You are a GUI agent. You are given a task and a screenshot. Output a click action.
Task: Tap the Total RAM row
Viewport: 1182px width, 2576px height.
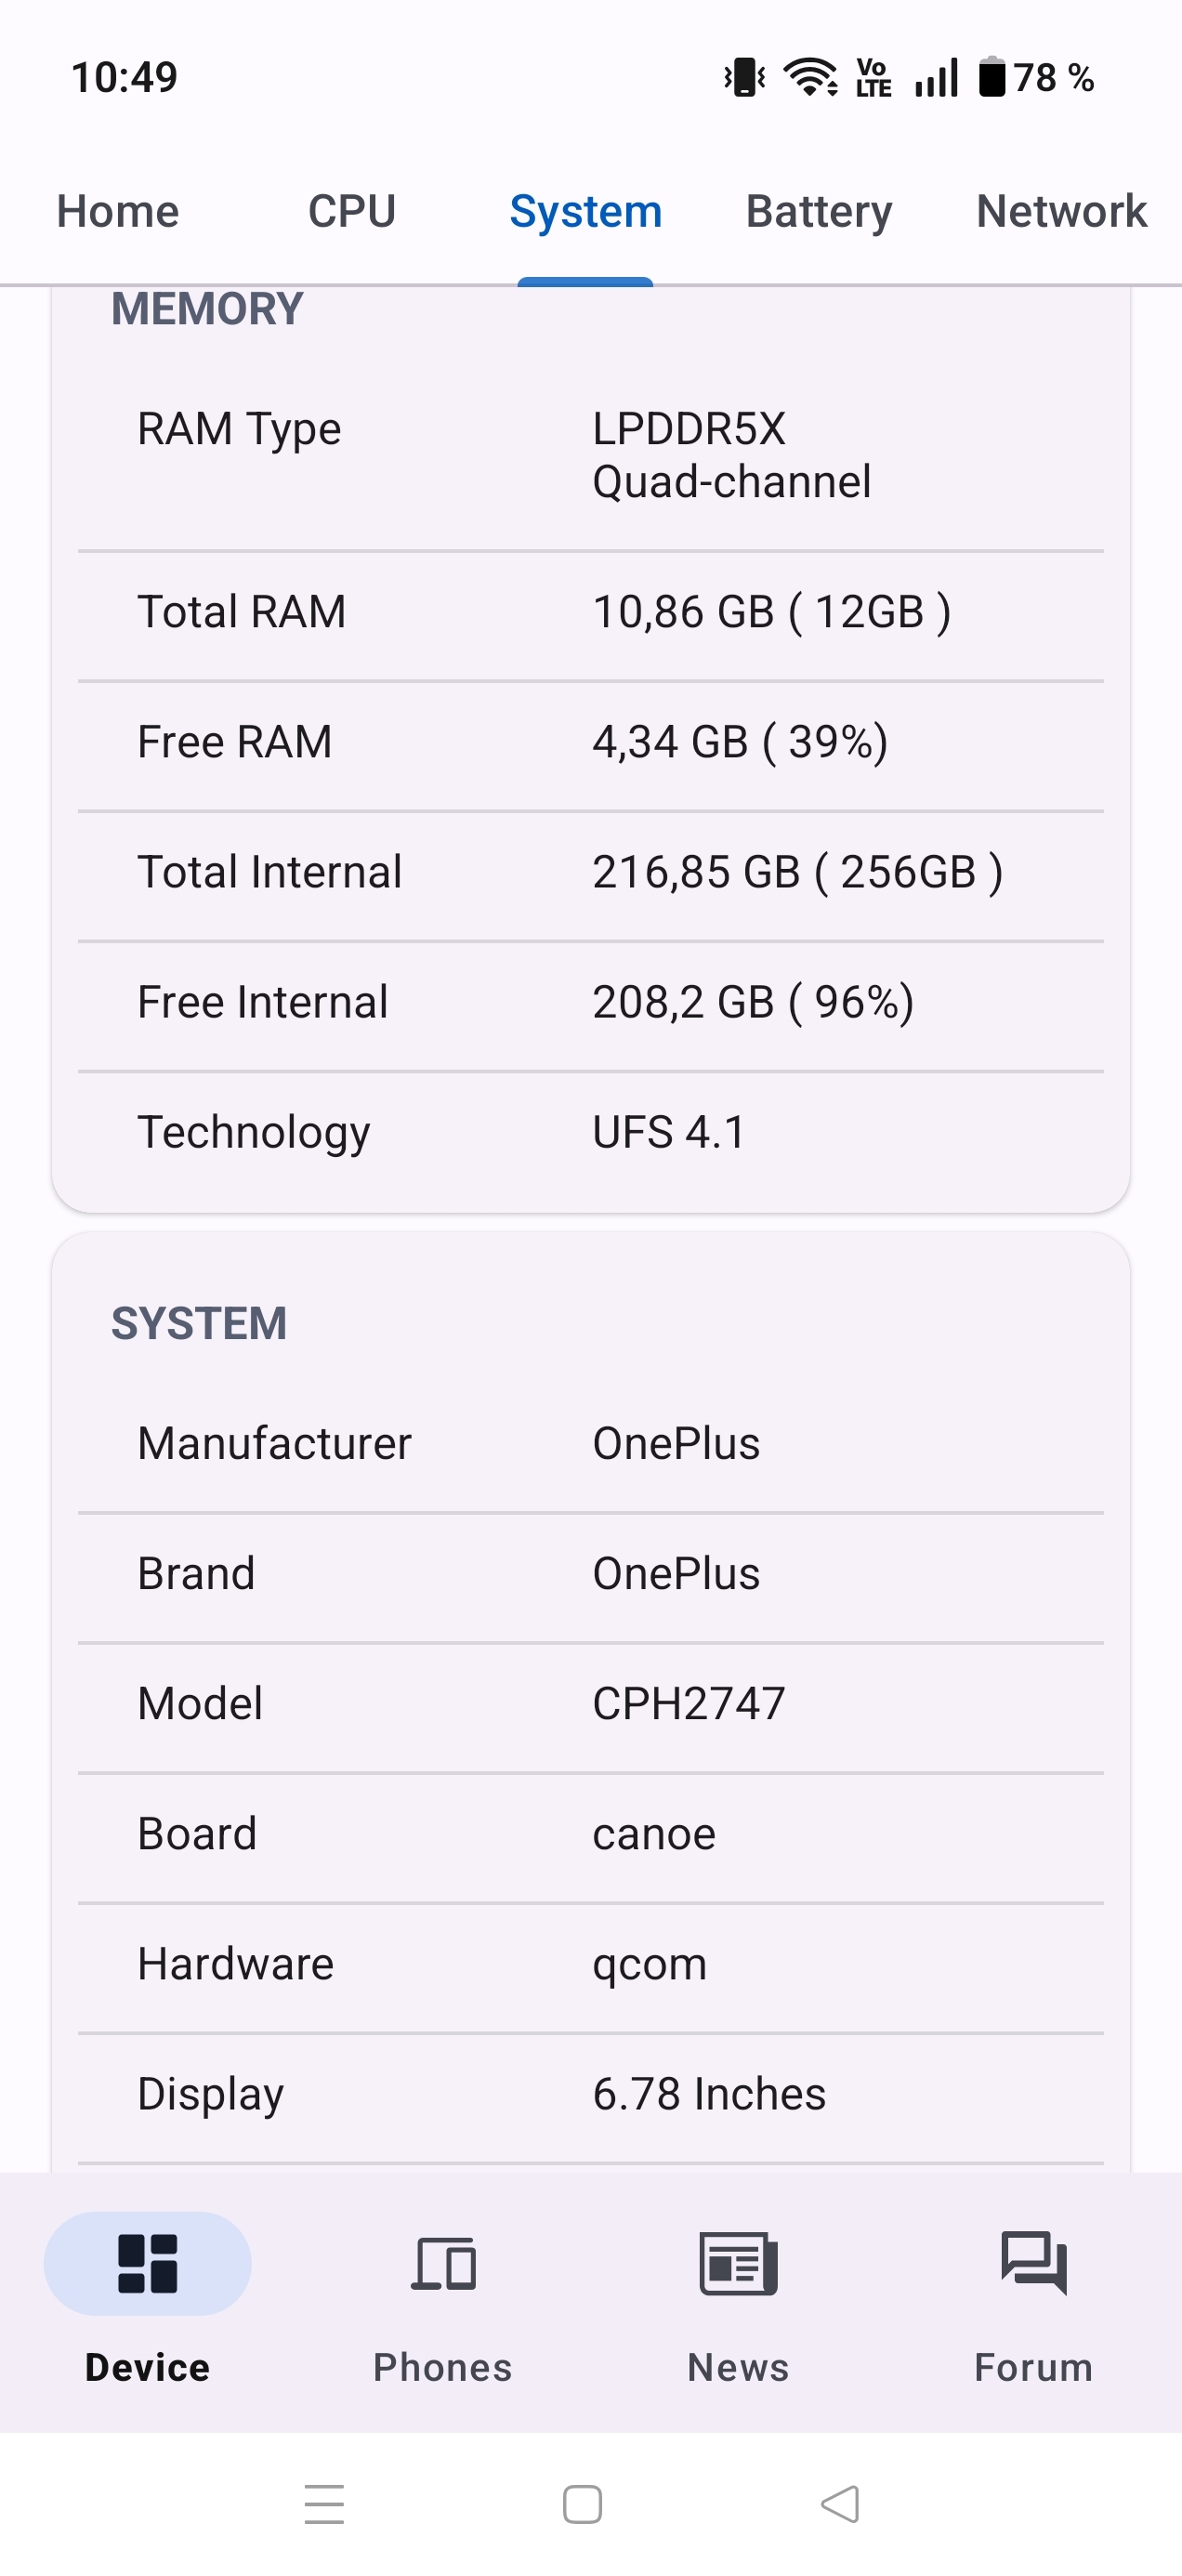(x=590, y=612)
